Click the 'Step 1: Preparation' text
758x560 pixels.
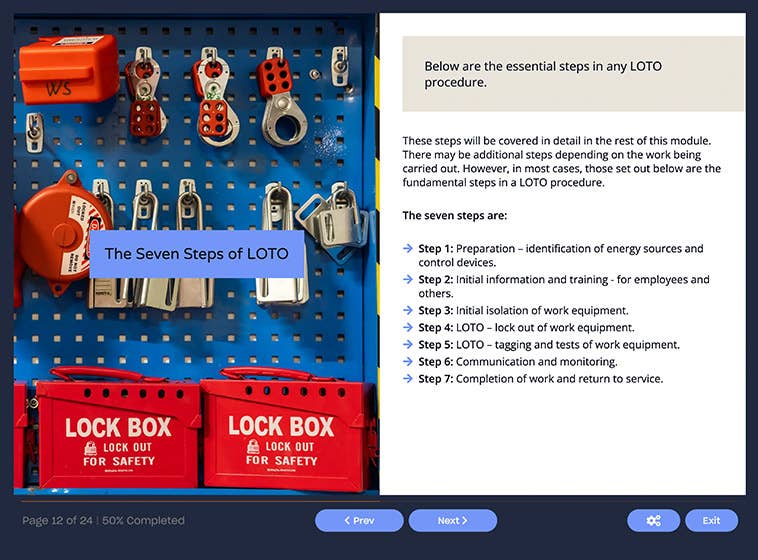click(560, 249)
